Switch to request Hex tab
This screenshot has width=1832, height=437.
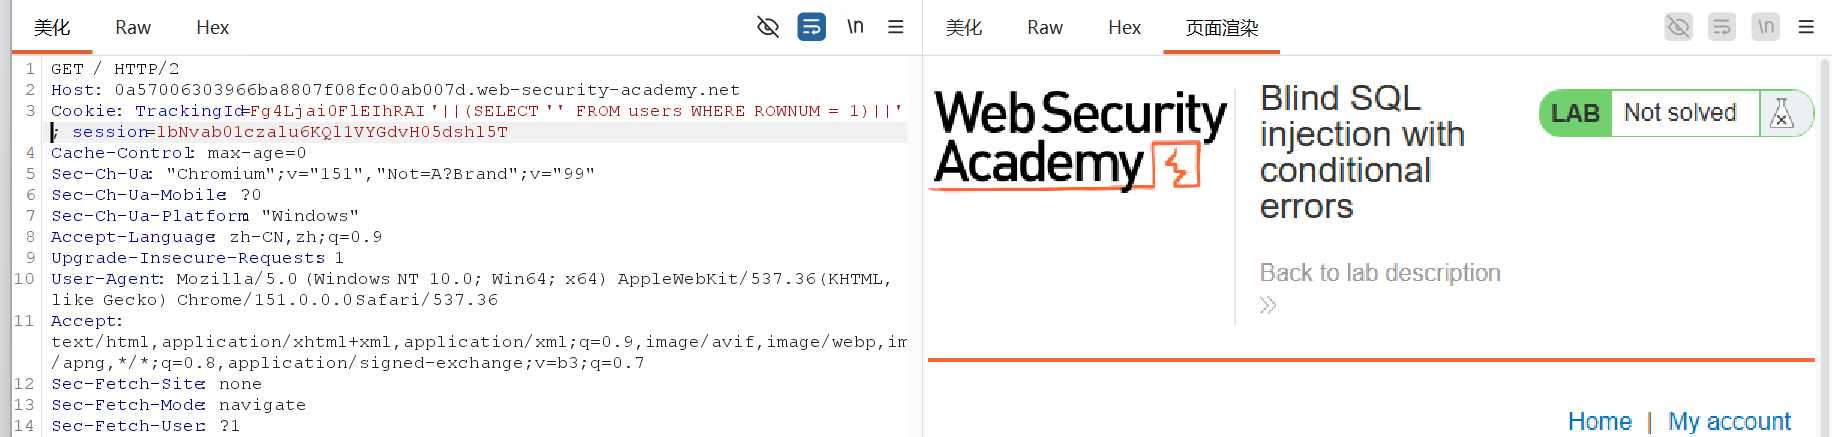click(x=212, y=27)
